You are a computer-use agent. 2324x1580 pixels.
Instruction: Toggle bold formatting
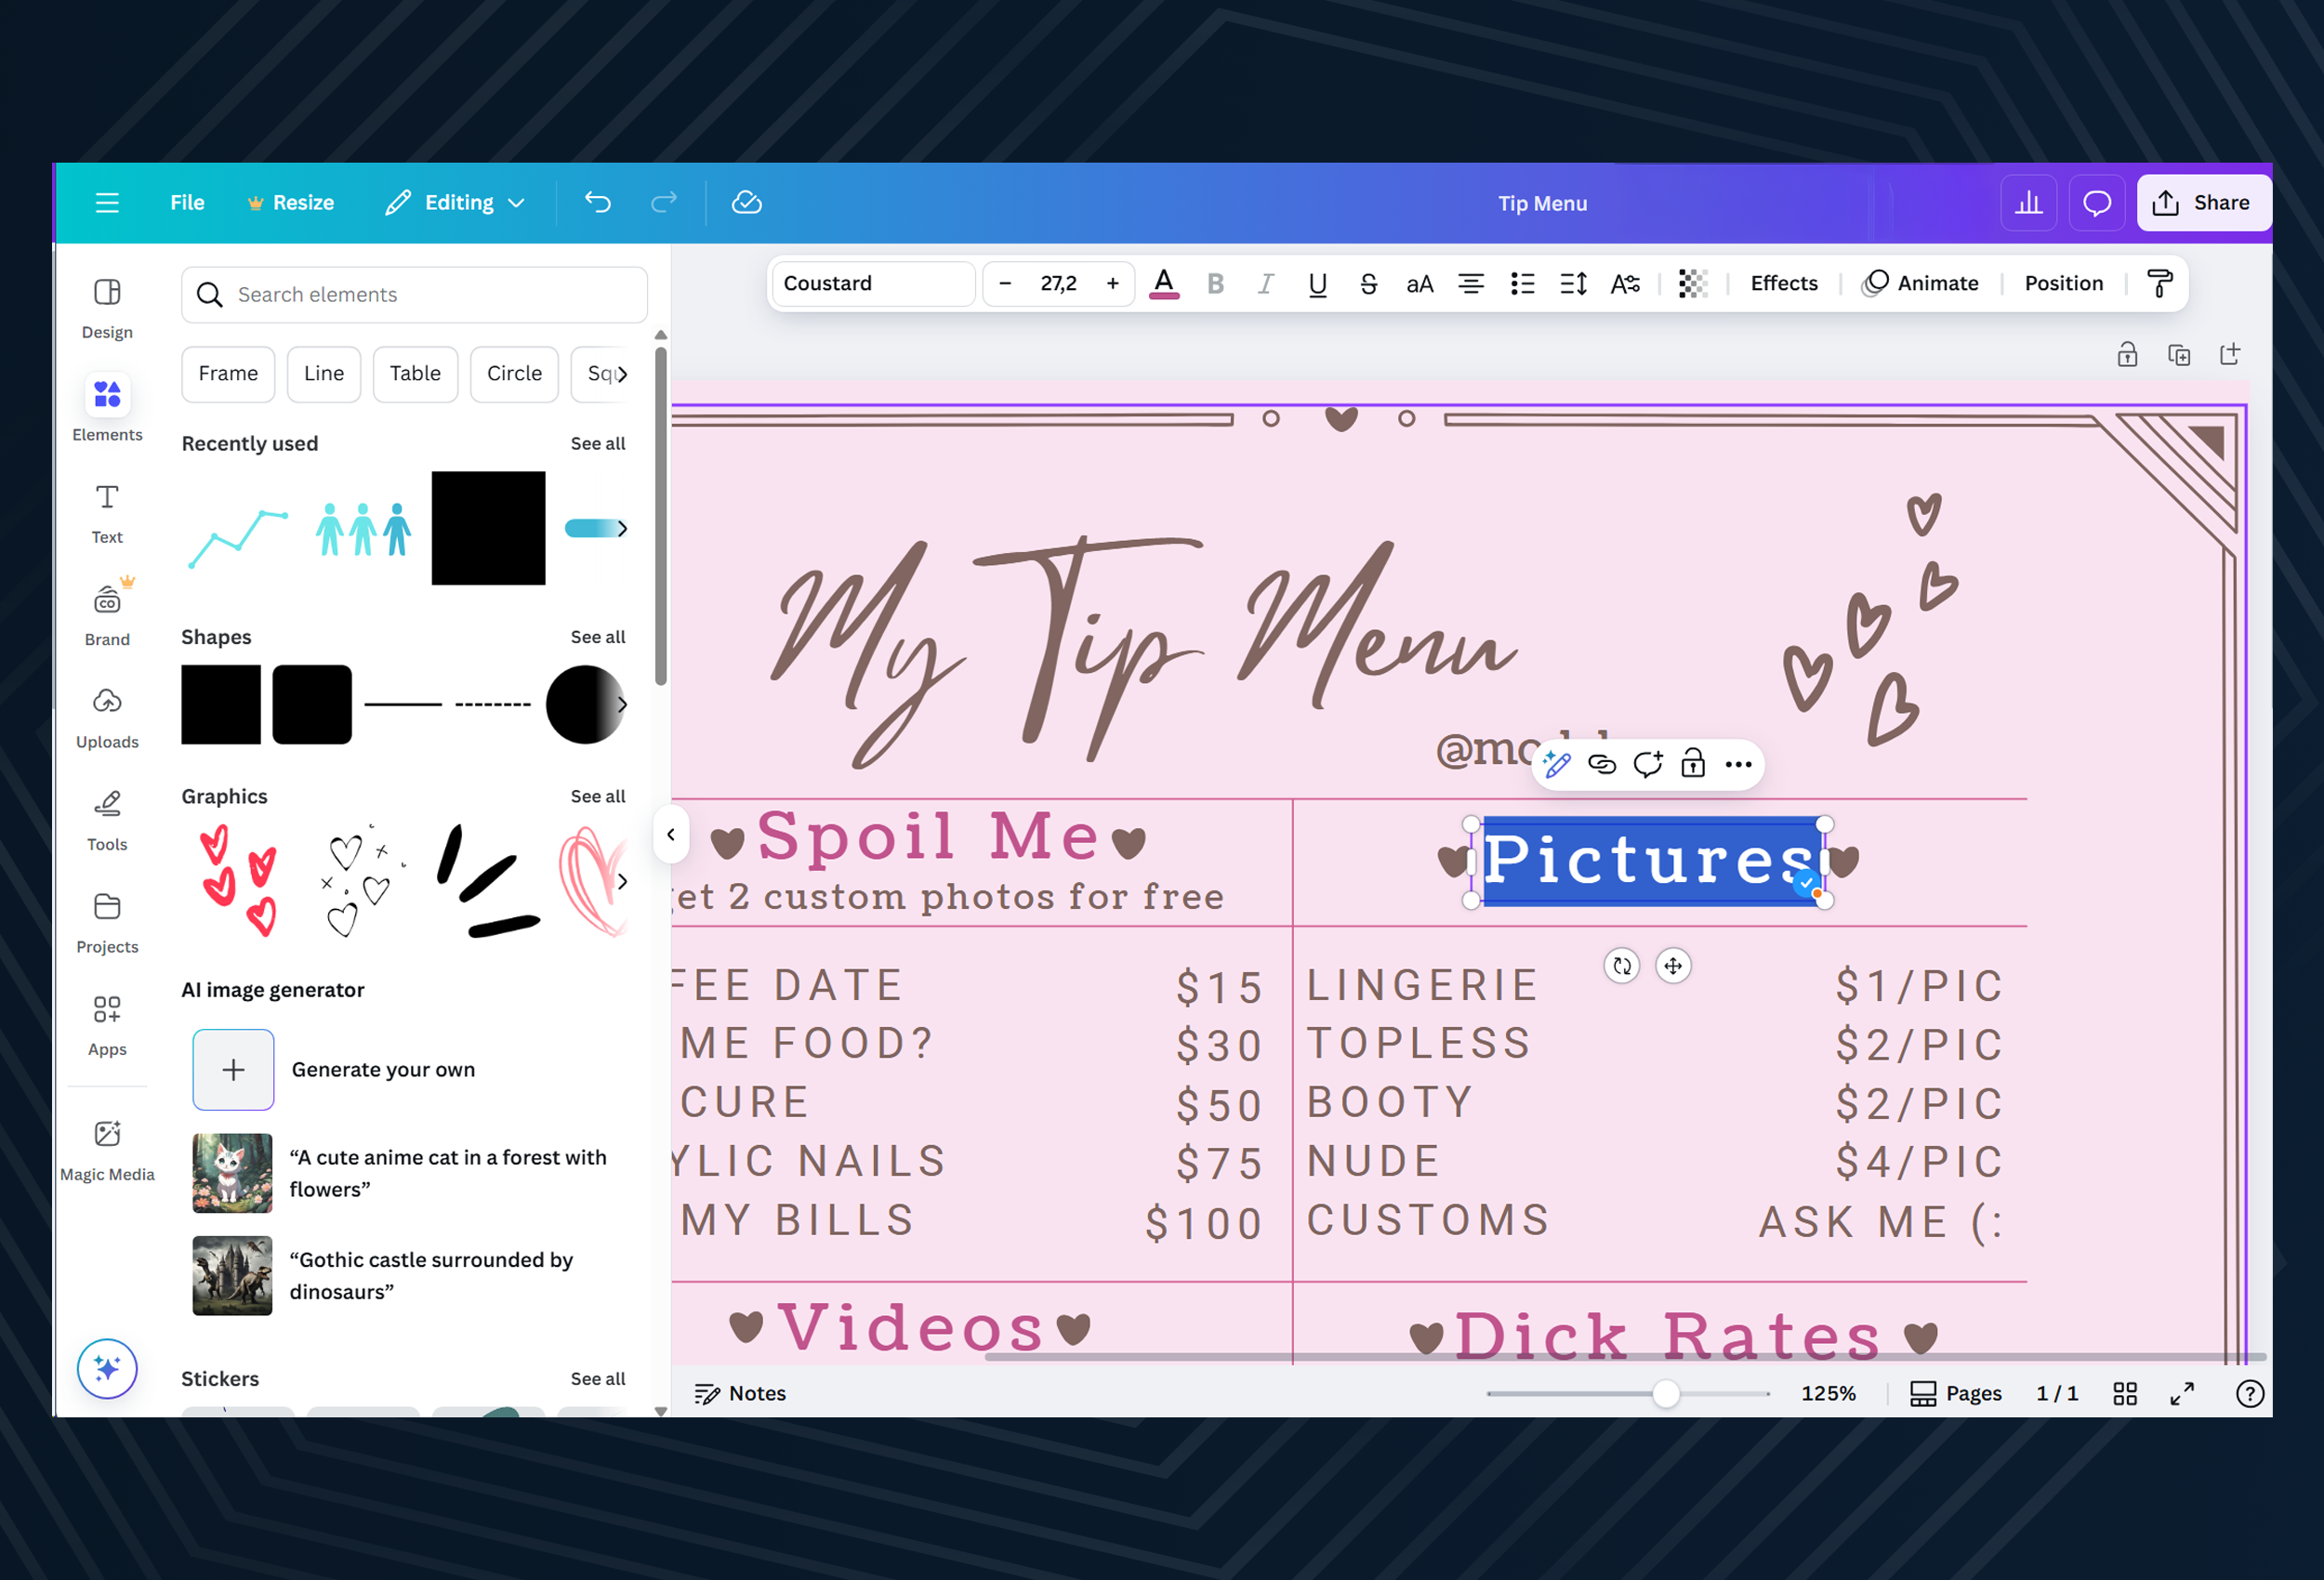tap(1215, 284)
